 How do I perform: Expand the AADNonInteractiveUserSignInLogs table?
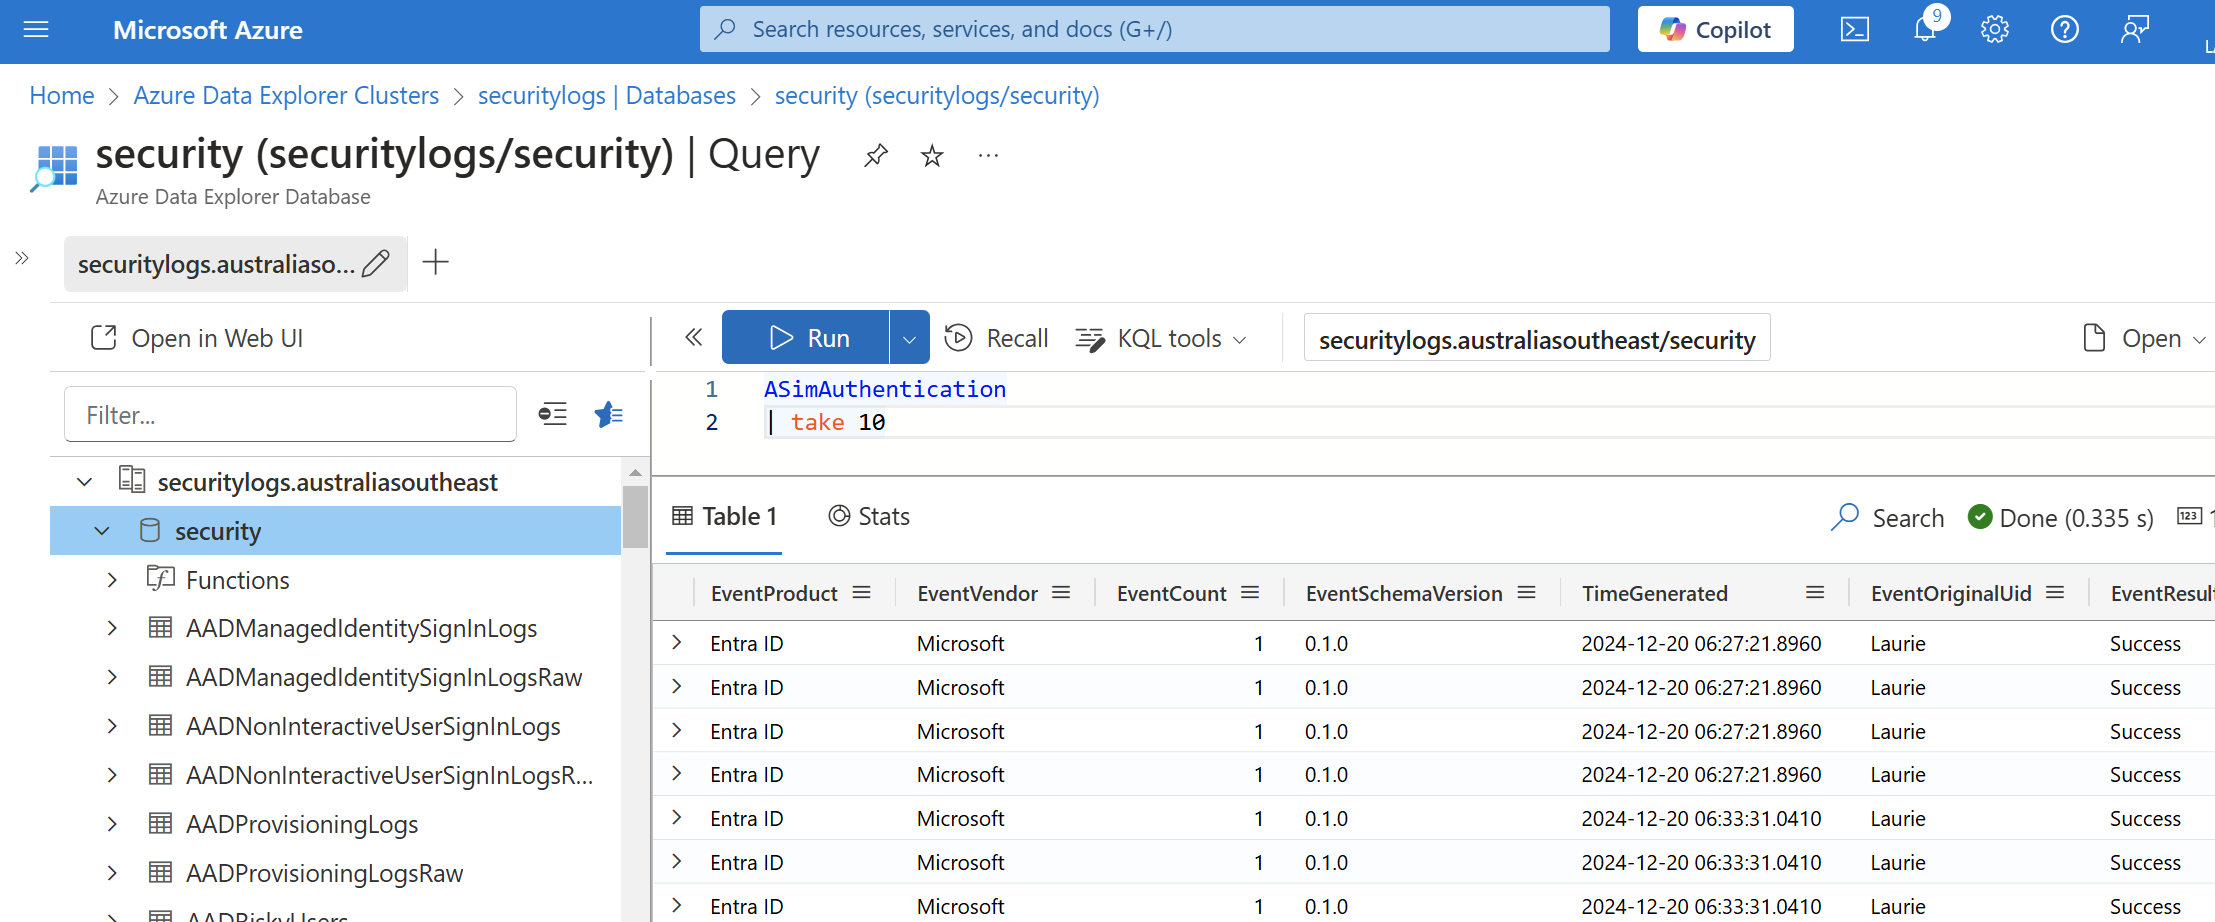pyautogui.click(x=112, y=726)
